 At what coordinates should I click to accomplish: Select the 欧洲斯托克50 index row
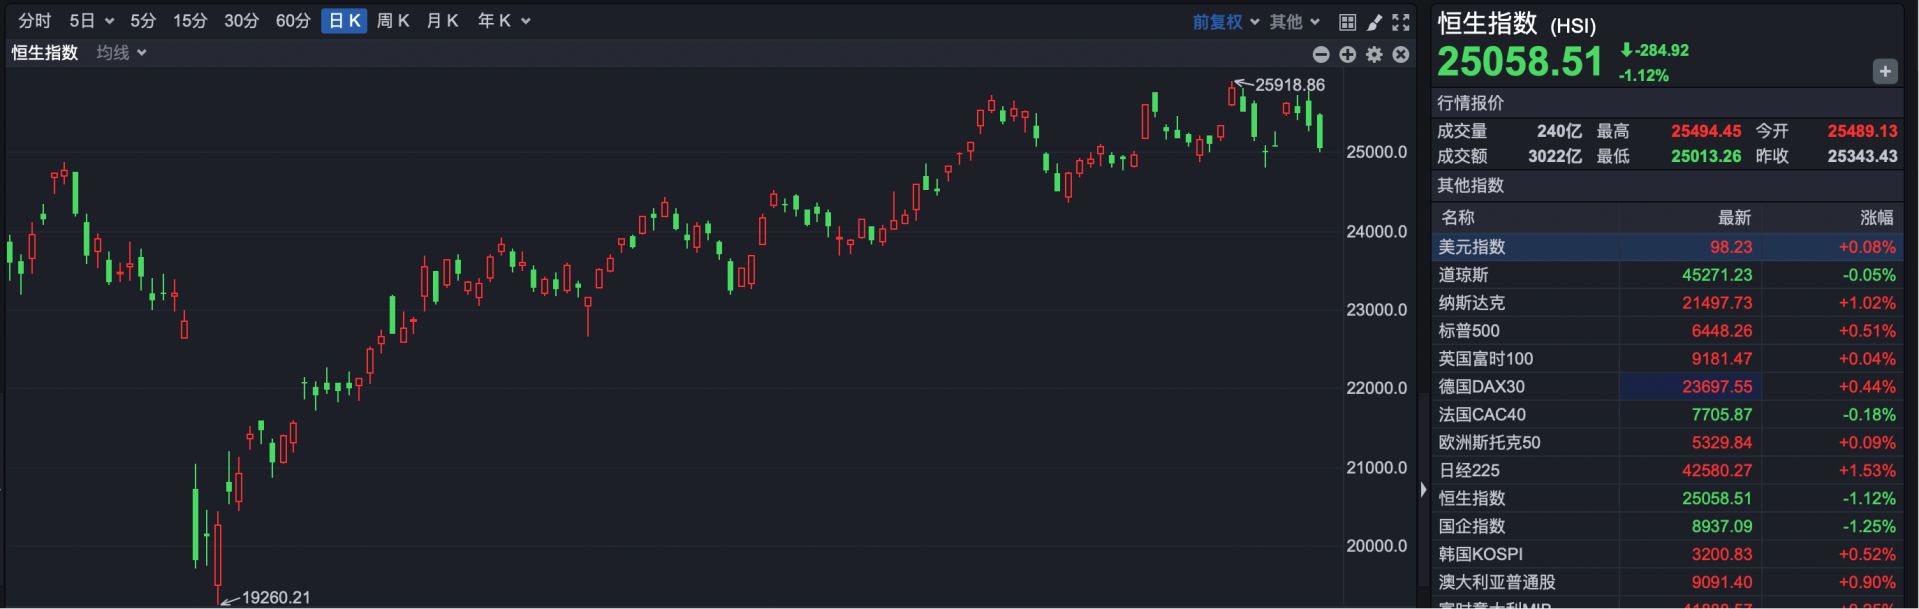tap(1667, 443)
